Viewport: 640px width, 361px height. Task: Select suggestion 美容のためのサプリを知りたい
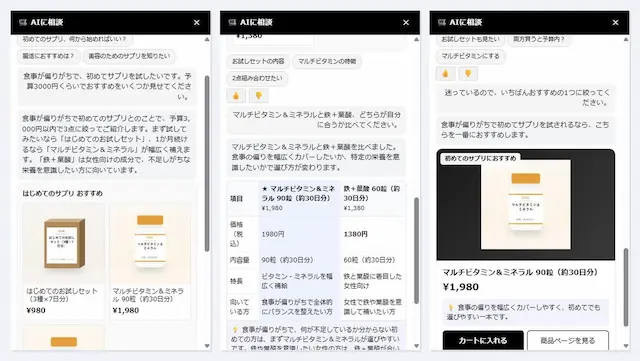point(129,56)
